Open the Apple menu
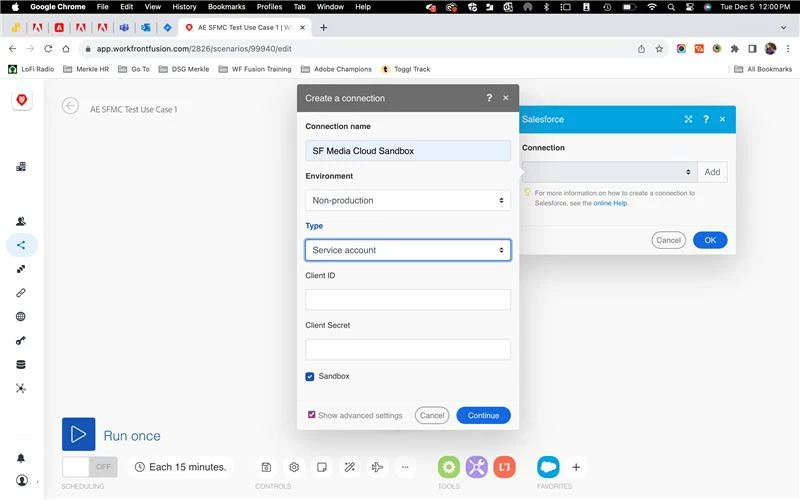Image resolution: width=800 pixels, height=500 pixels. click(x=15, y=7)
